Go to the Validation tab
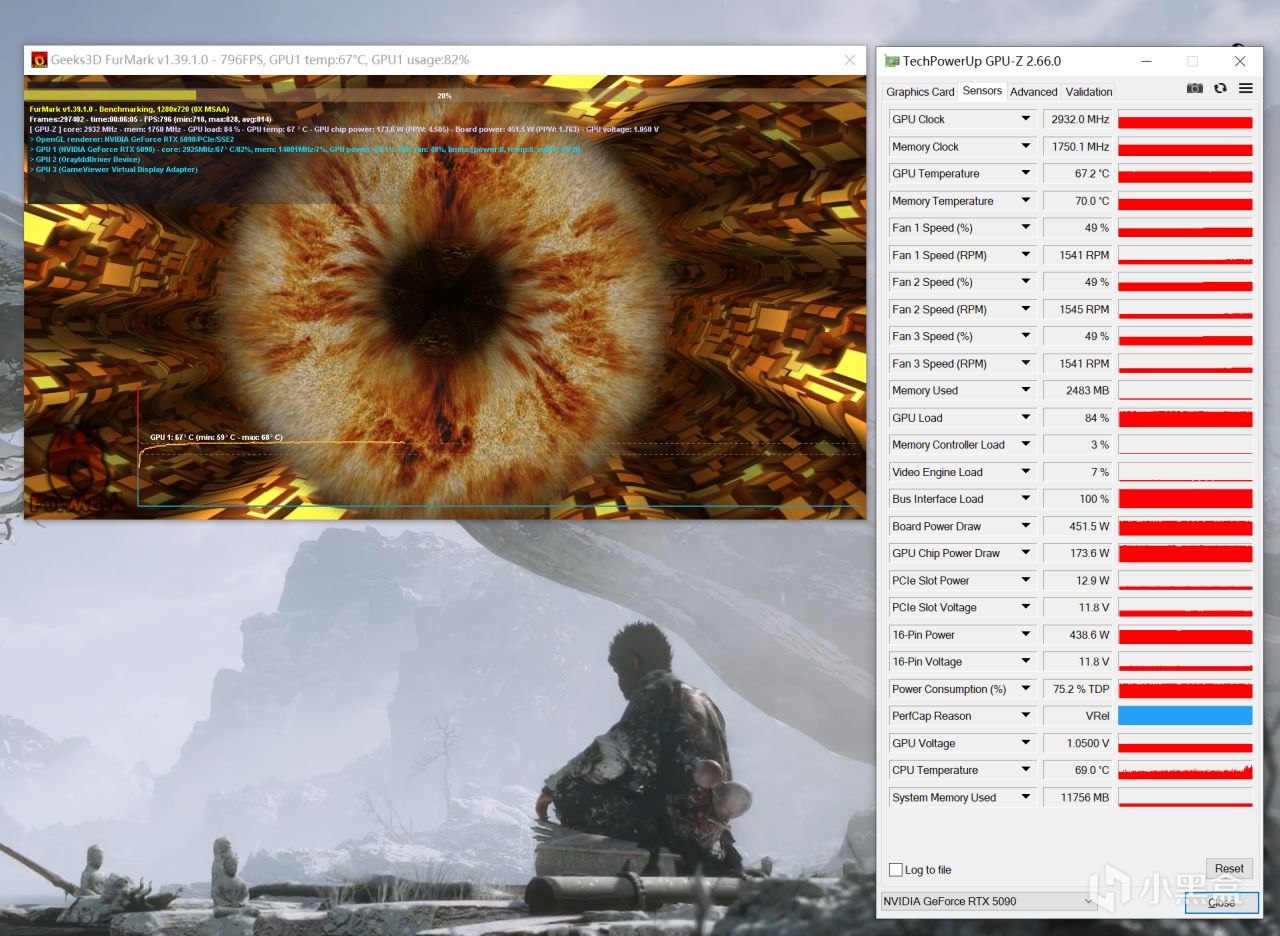The height and width of the screenshot is (936, 1280). [x=1089, y=92]
